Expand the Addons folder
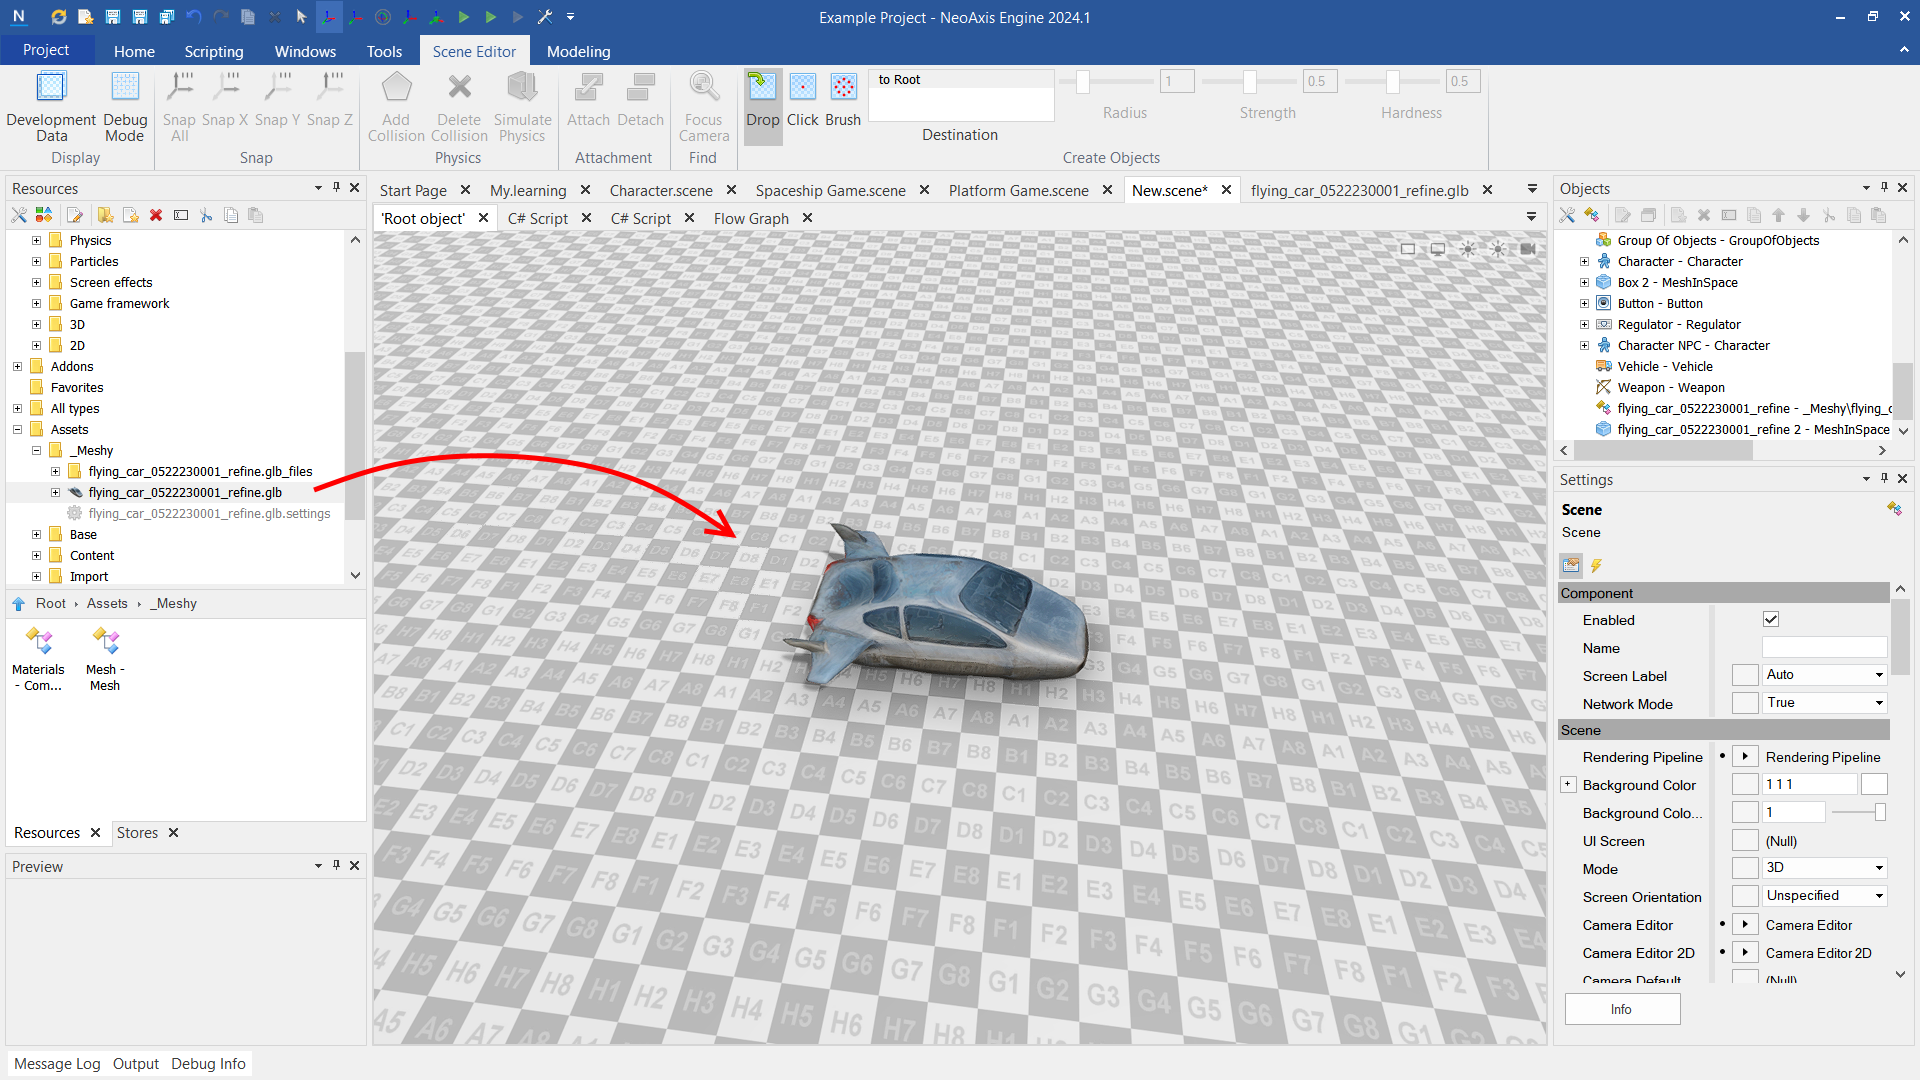 (17, 367)
